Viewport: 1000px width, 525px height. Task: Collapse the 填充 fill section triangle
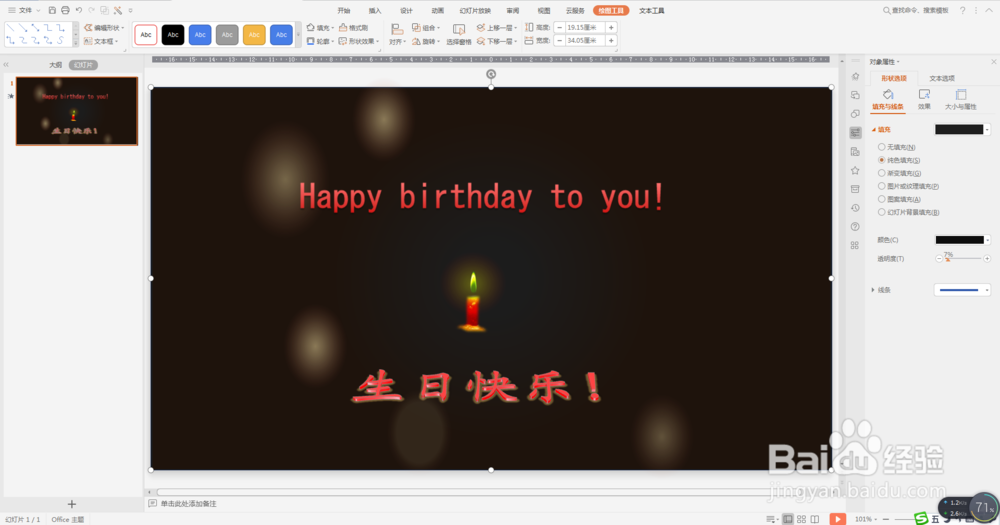(874, 129)
